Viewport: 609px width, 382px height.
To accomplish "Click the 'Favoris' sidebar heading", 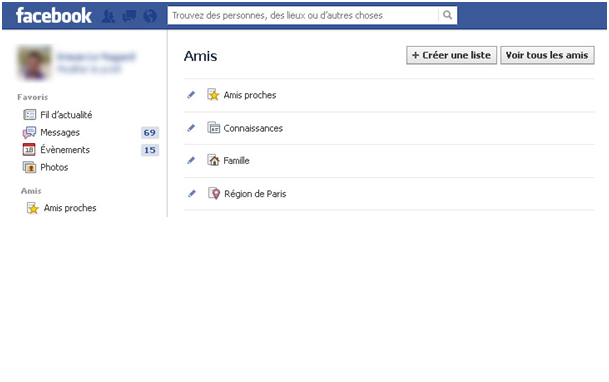I will pos(33,97).
